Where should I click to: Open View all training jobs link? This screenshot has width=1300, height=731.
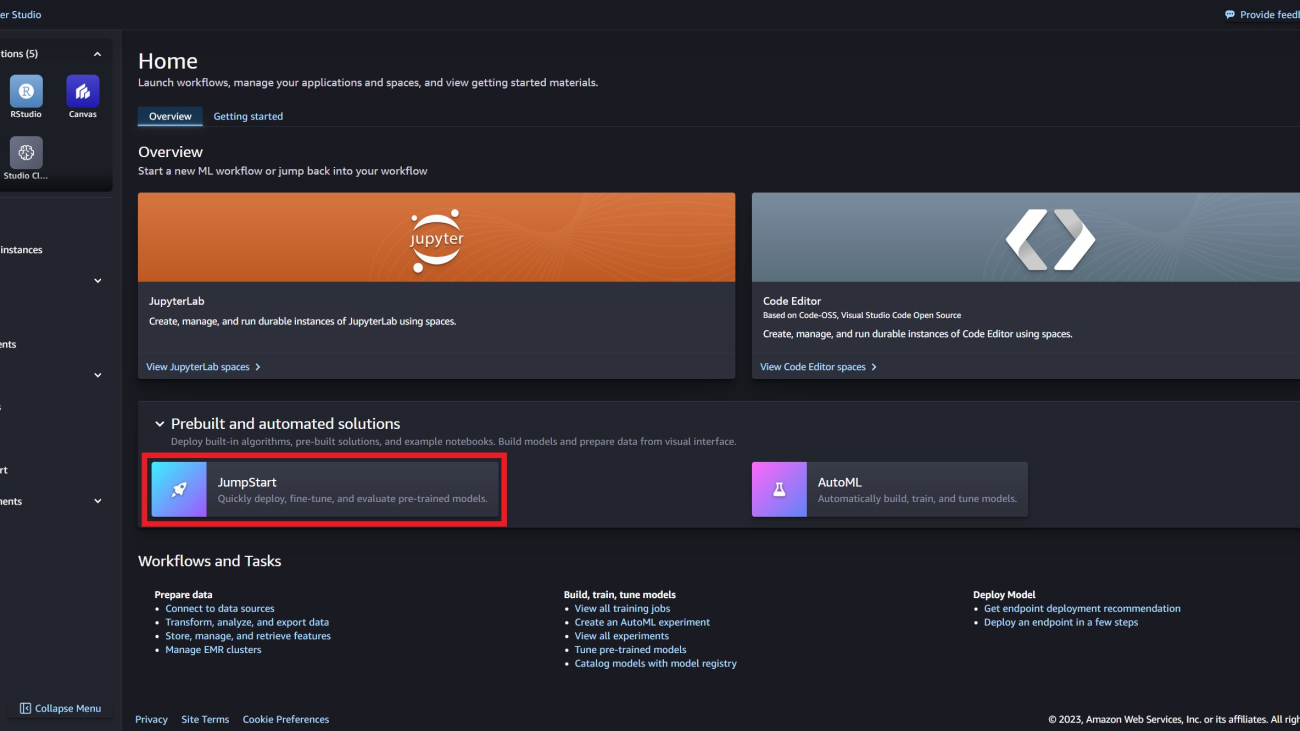tap(622, 608)
